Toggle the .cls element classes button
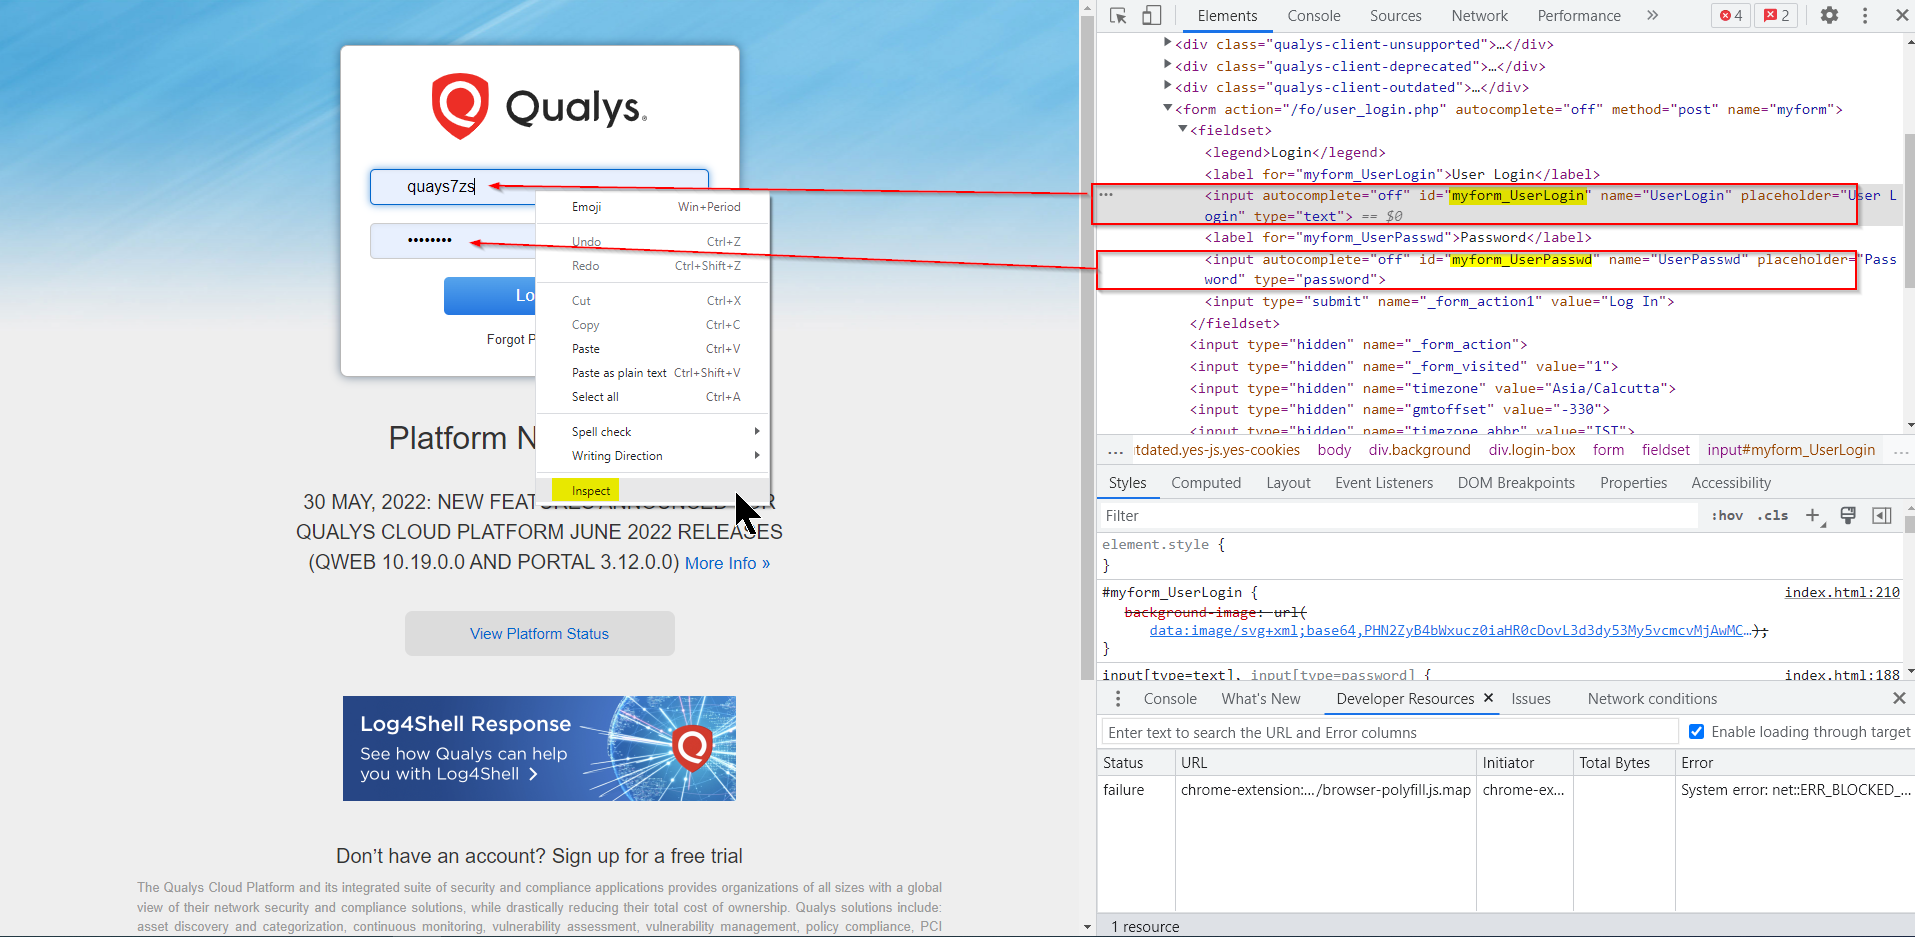1915x937 pixels. point(1773,516)
